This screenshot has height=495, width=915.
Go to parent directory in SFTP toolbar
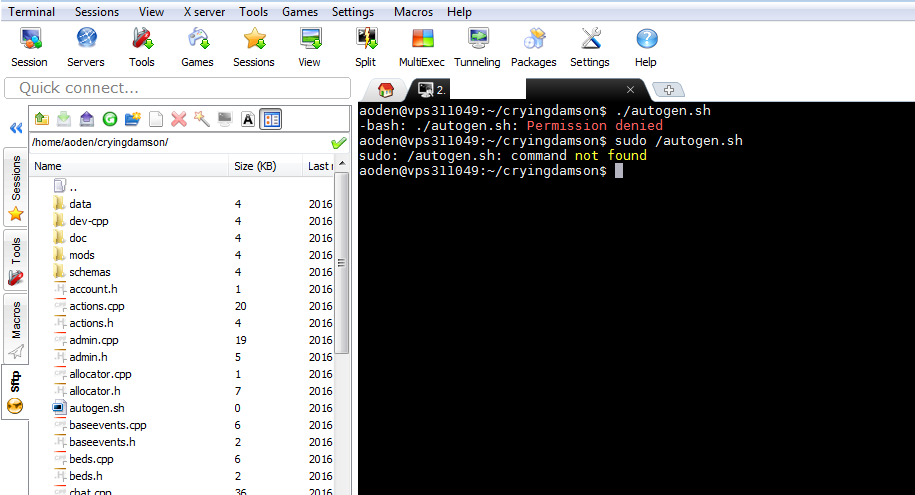pos(41,119)
